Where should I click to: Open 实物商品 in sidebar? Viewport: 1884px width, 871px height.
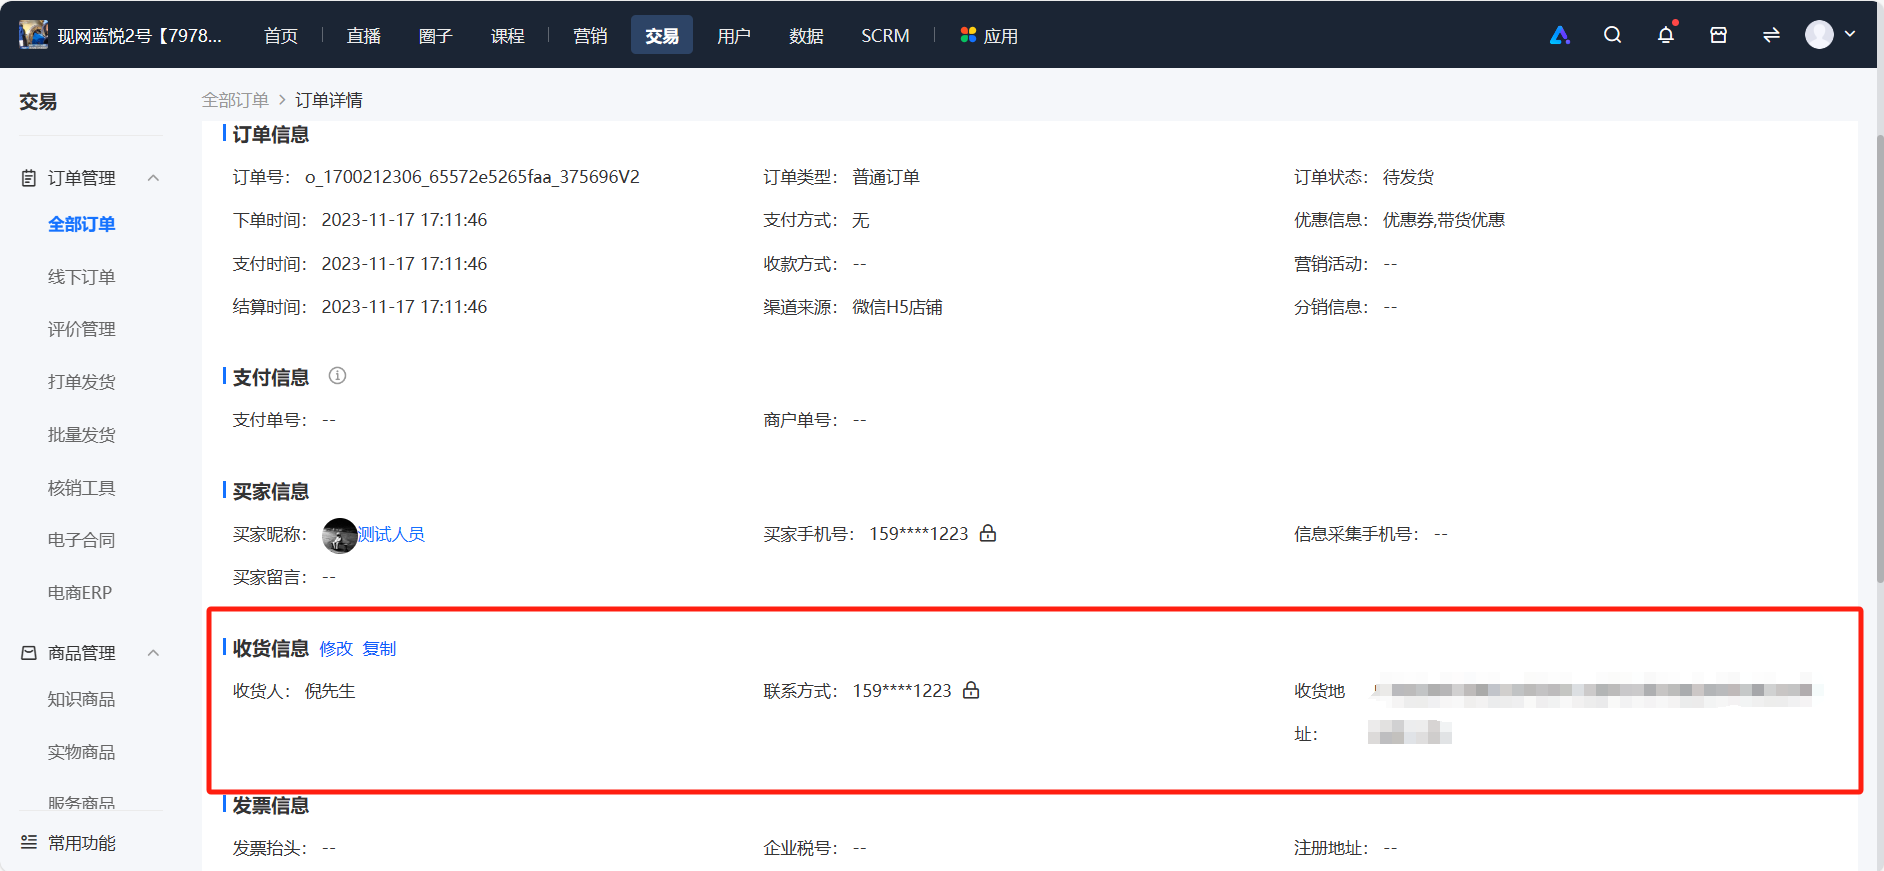[x=82, y=752]
